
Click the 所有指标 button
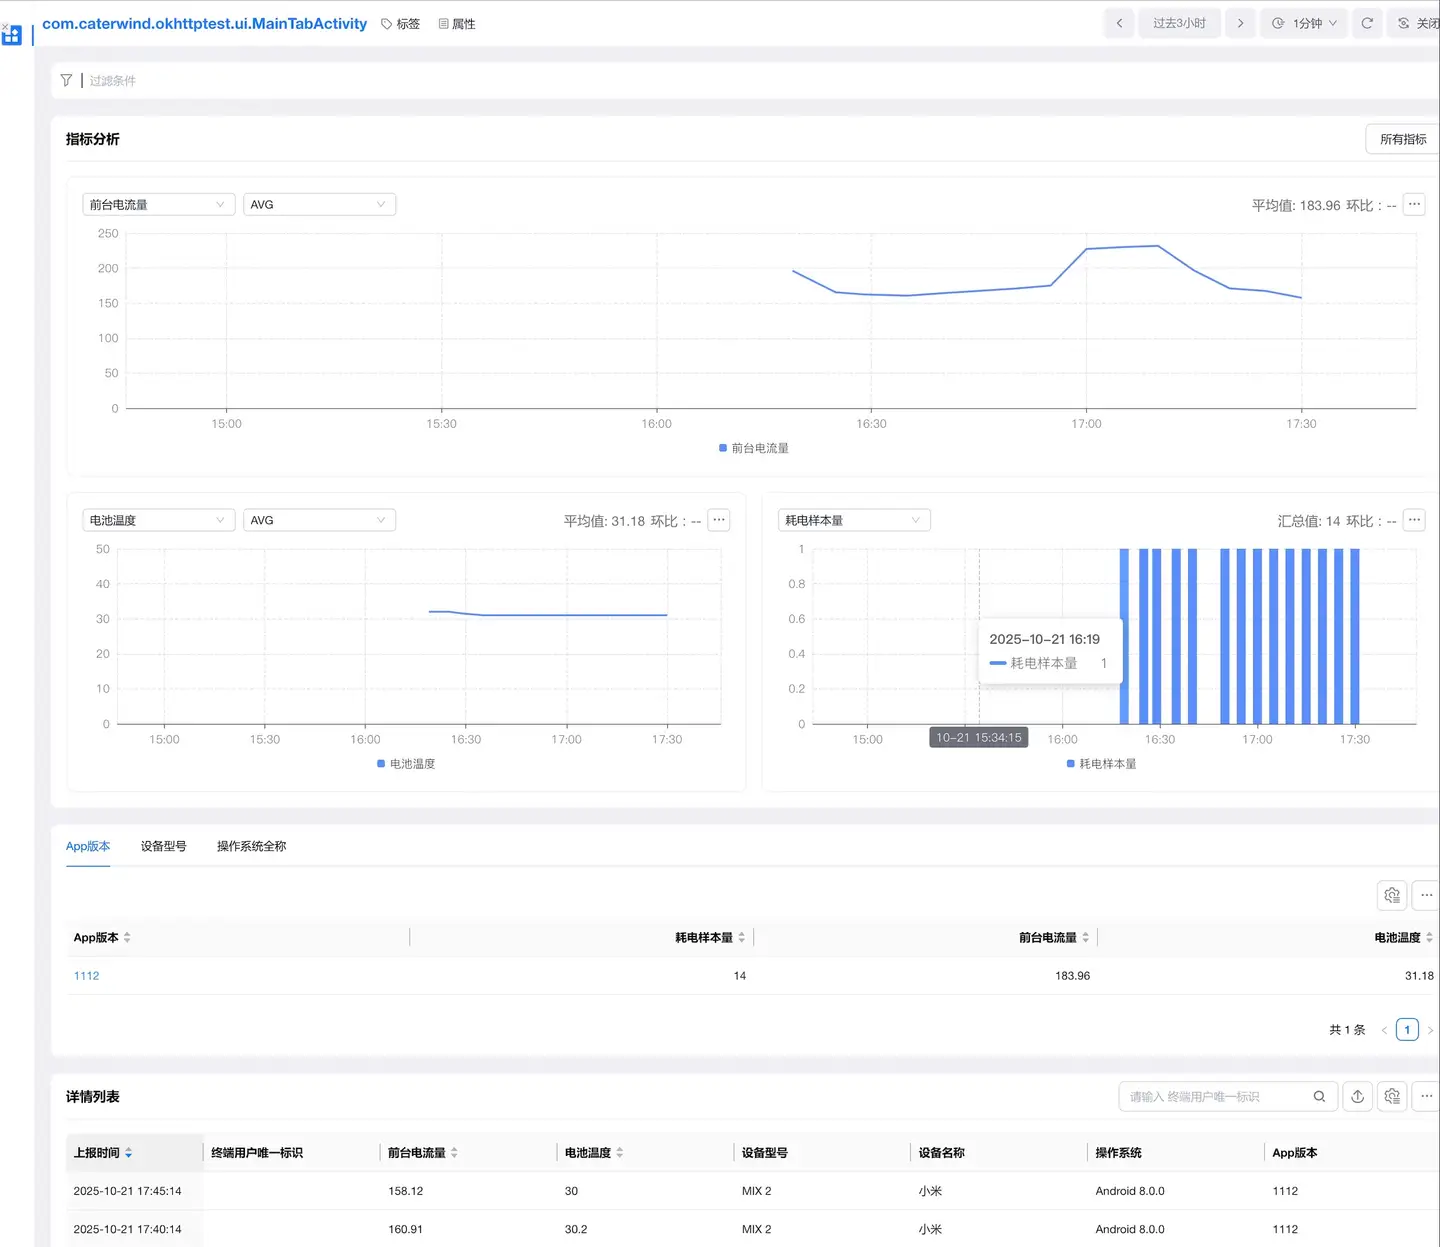[x=1402, y=139]
